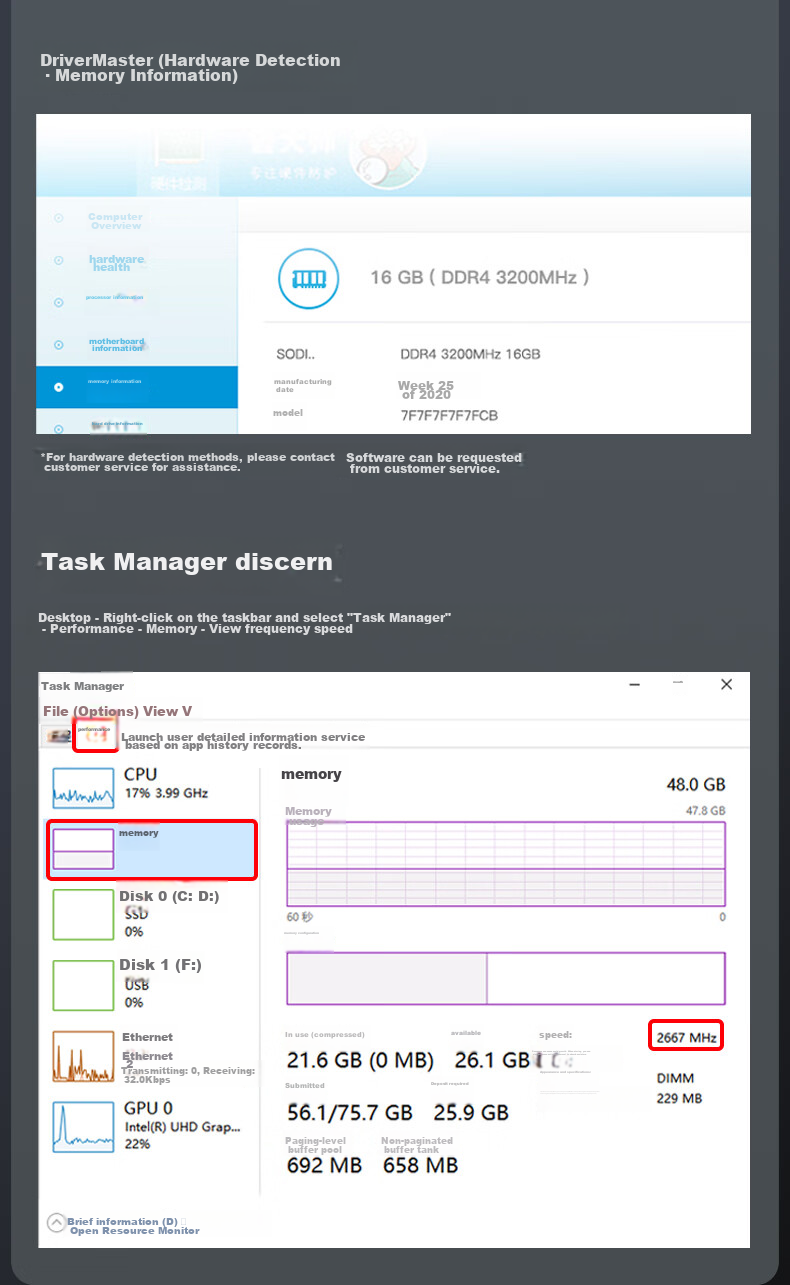Click the round memory module icon
Viewport: 790px width, 1285px height.
[308, 277]
